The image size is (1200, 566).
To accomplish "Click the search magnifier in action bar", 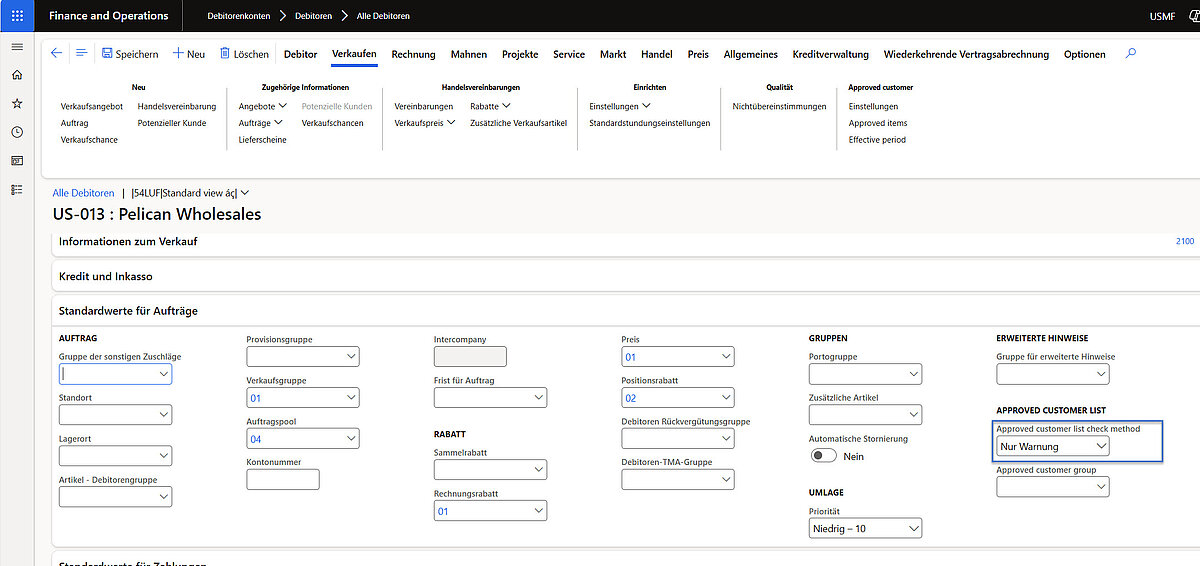I will (x=1131, y=54).
